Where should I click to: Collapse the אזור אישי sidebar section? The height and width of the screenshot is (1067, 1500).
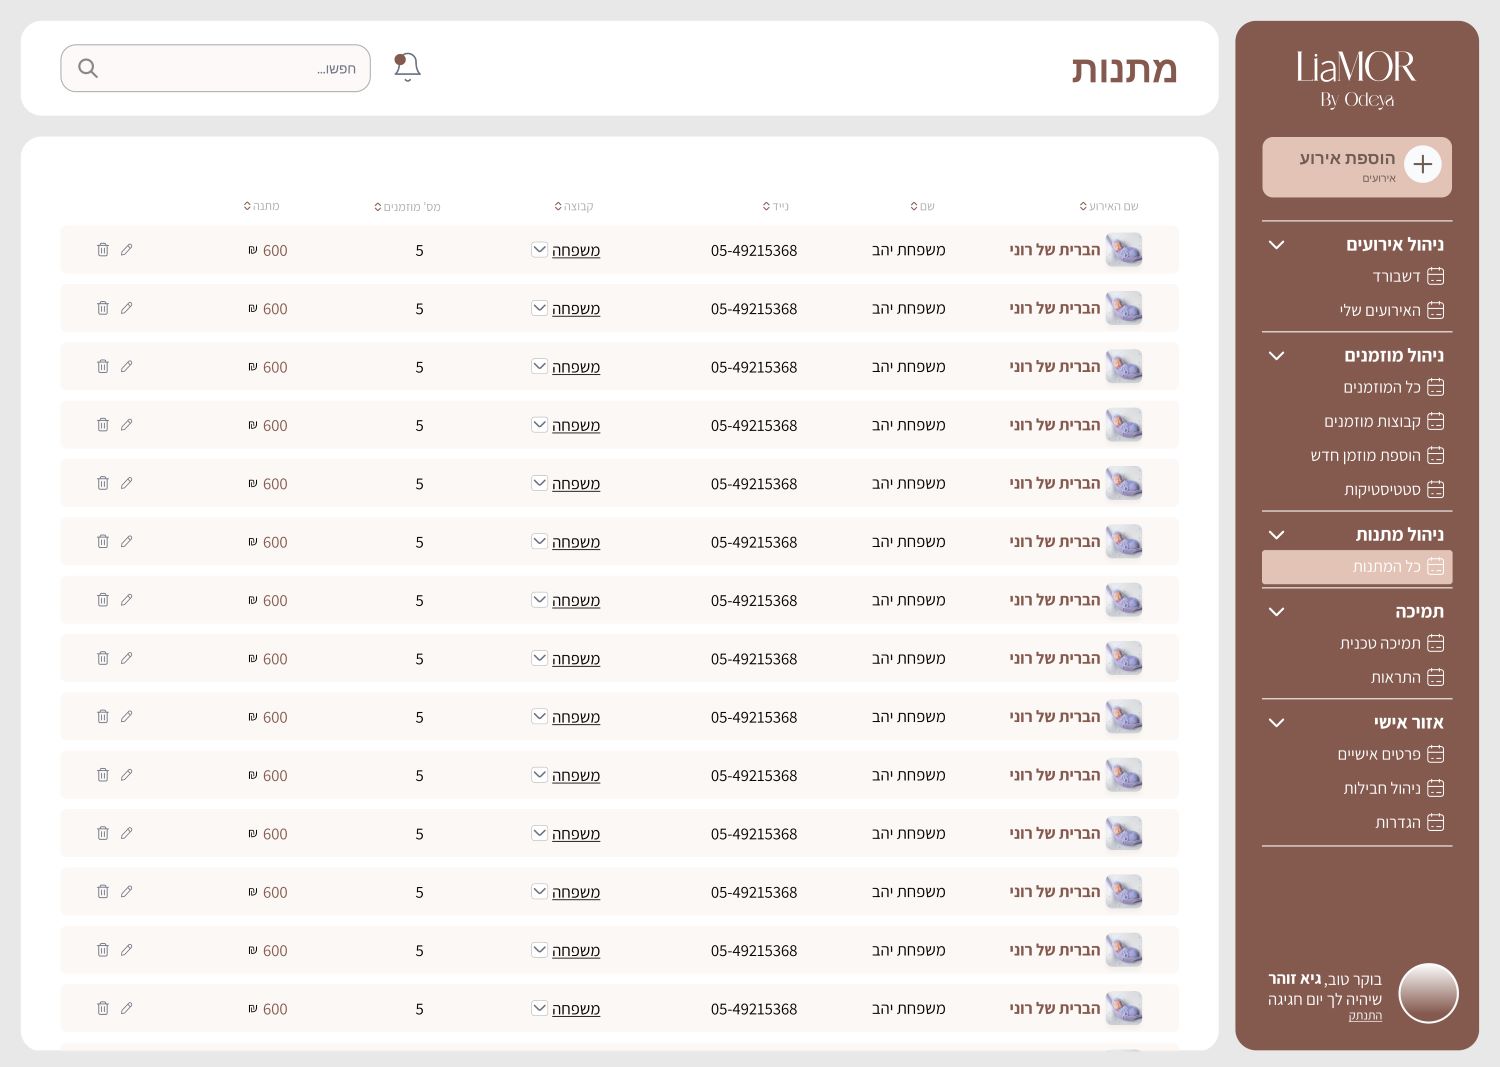1276,722
